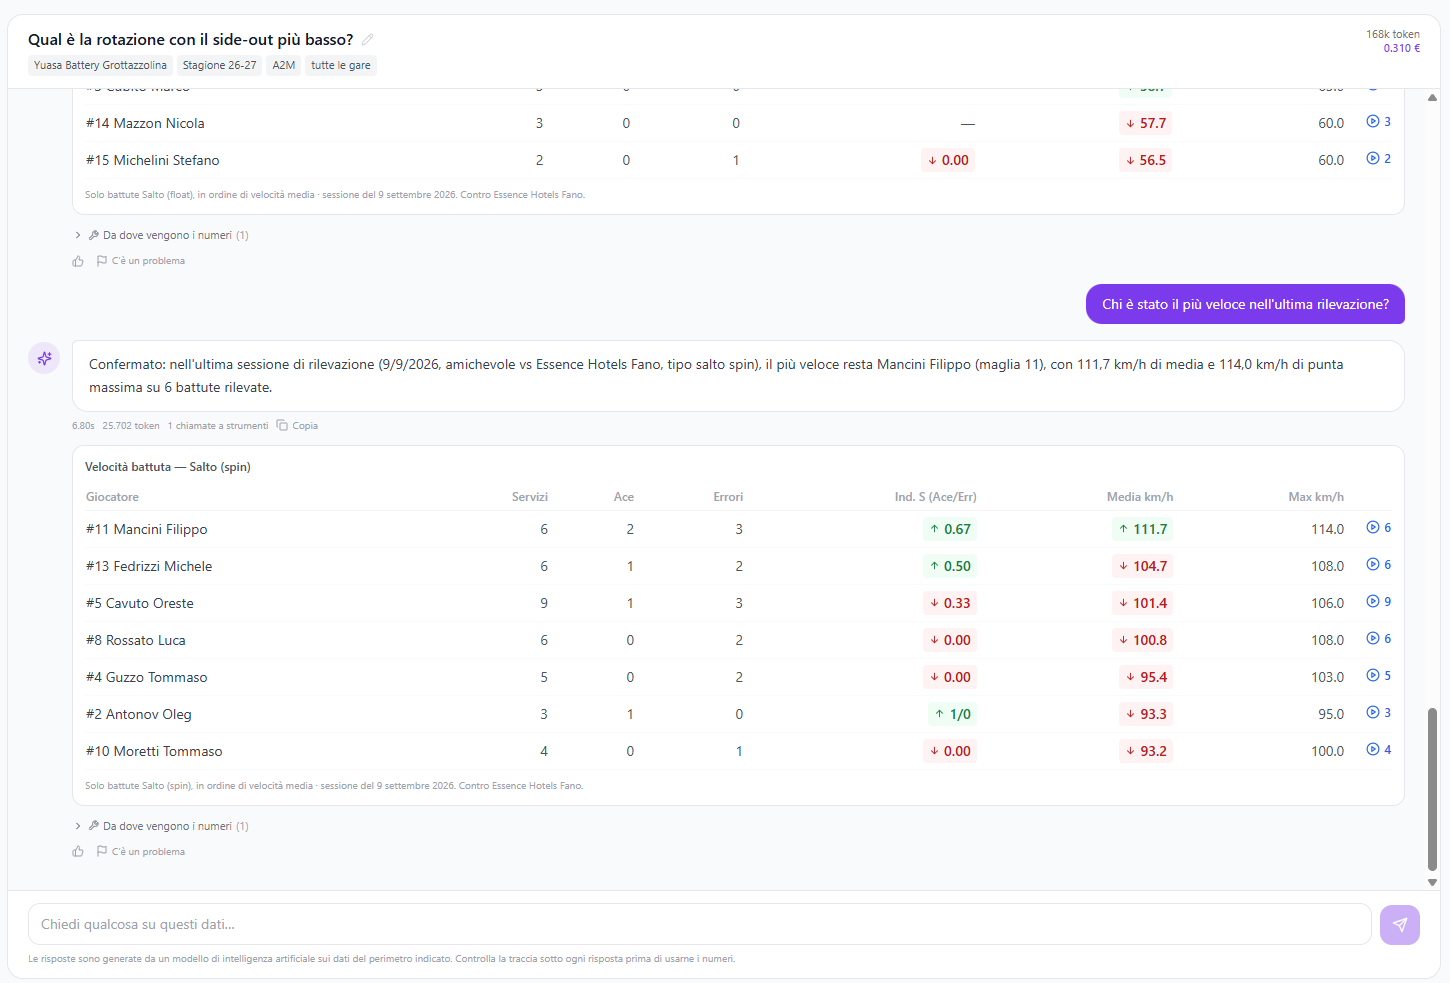Viewport: 1450px width, 983px height.
Task: Click the 111.7 average speed badge
Action: click(1143, 529)
